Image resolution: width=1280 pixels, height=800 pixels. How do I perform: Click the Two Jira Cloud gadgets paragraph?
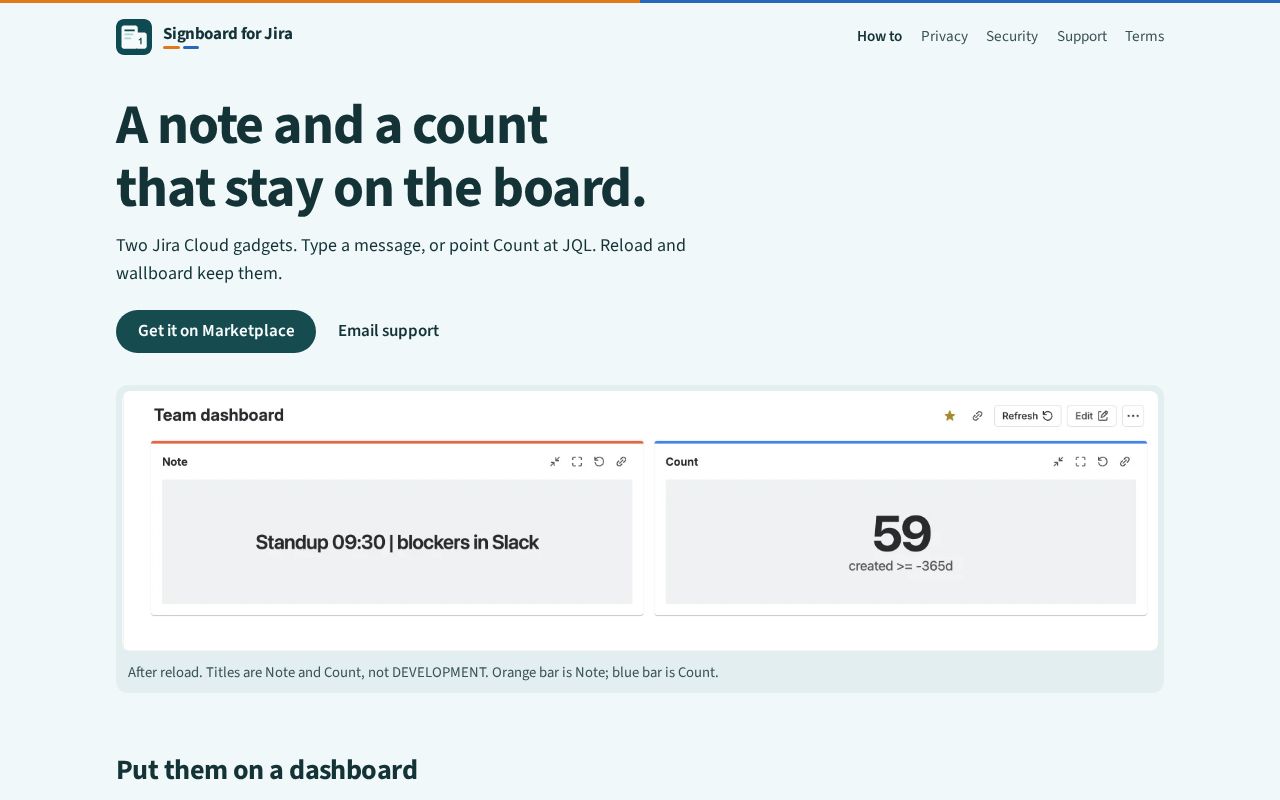pos(401,259)
